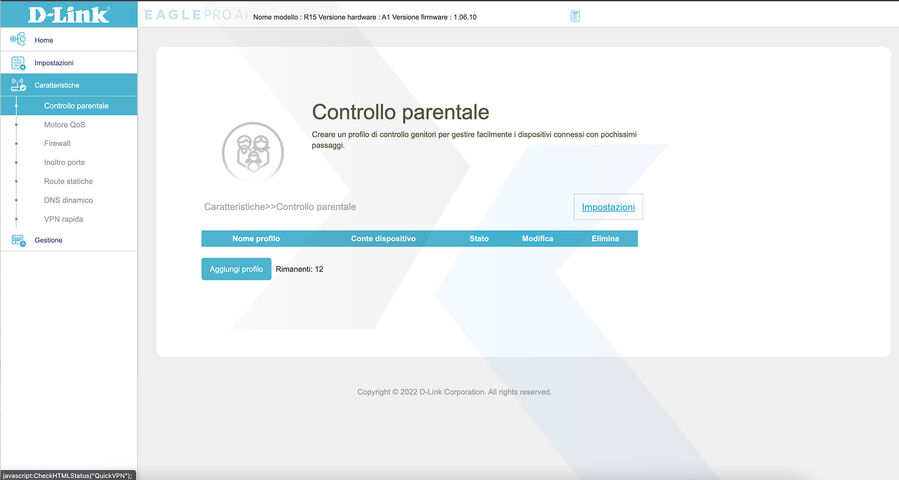Click the Gestione sidebar icon
Image resolution: width=899 pixels, height=480 pixels.
(x=17, y=240)
